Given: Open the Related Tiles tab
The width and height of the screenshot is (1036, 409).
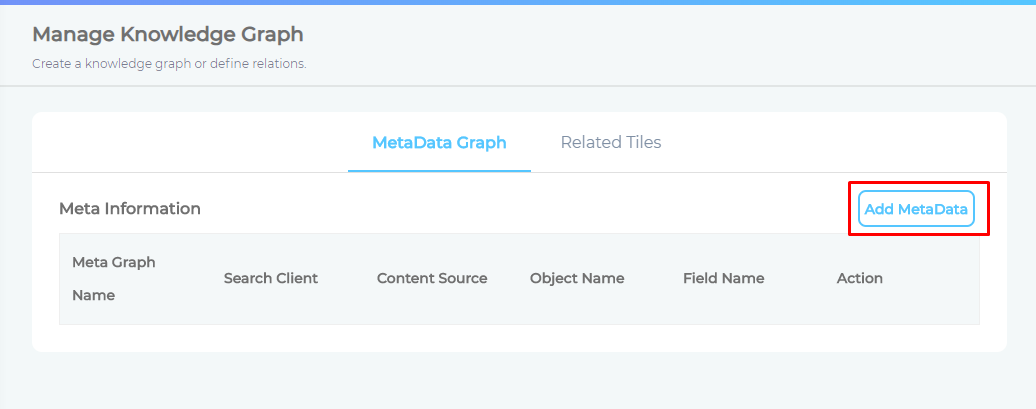Looking at the screenshot, I should pos(611,143).
